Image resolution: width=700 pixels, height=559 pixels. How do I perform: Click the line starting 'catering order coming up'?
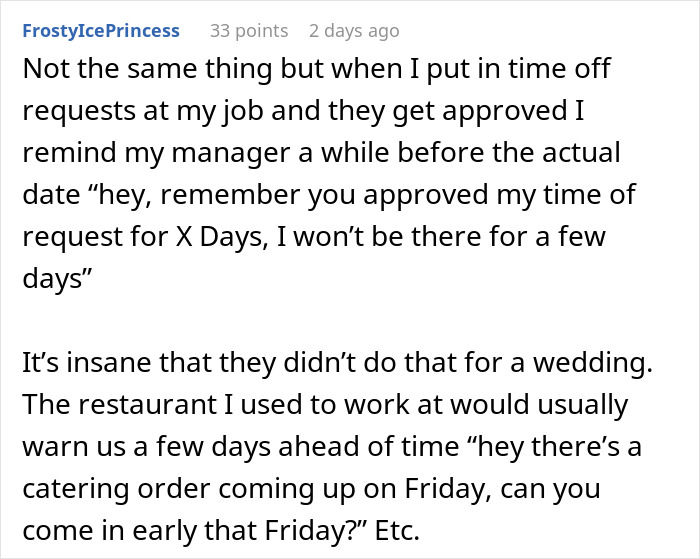pyautogui.click(x=311, y=489)
